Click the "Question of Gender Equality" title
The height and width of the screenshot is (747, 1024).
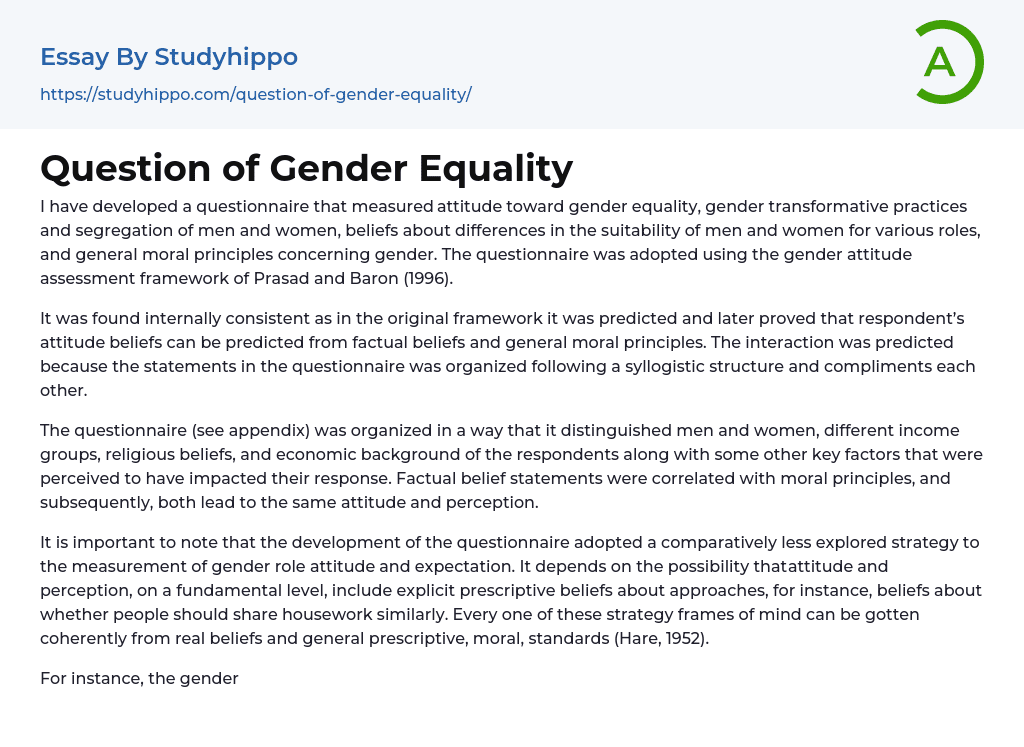[306, 168]
